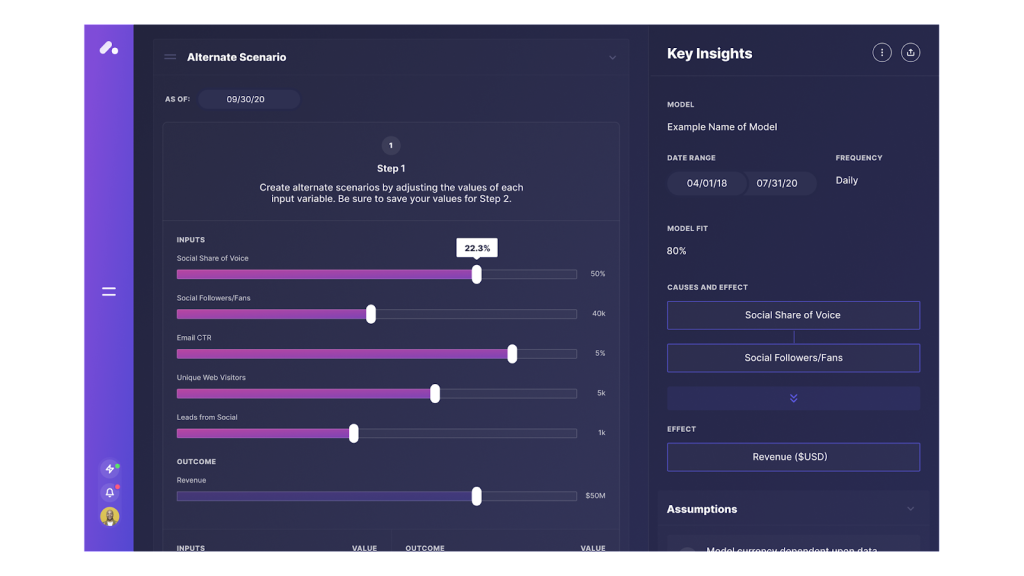Click the '5%' Email CTR maximum
The width and height of the screenshot is (1024, 576).
click(600, 353)
